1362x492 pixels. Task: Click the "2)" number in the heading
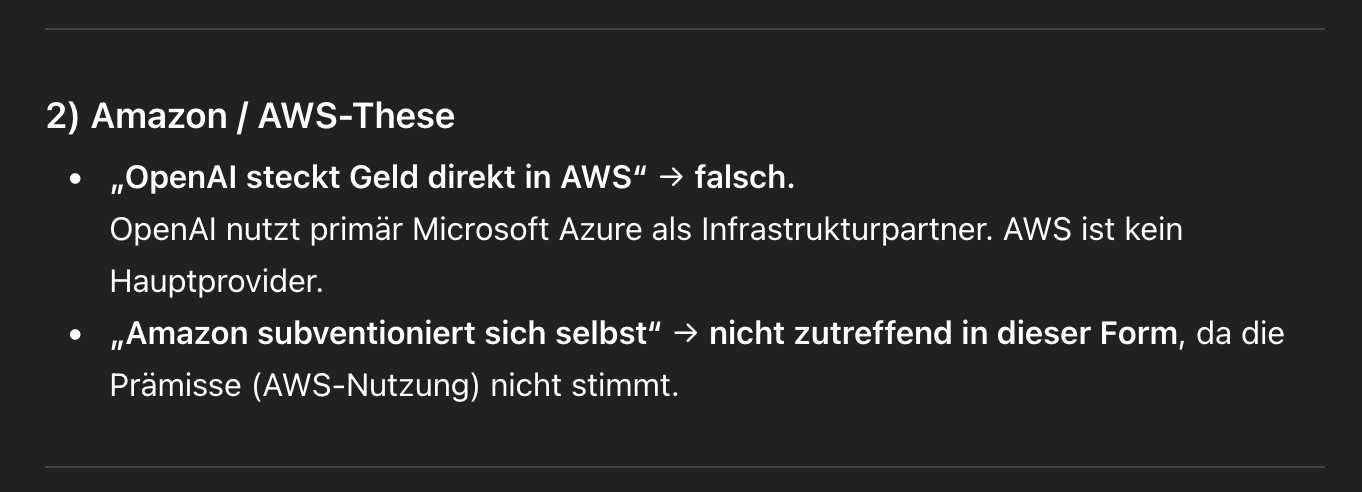coord(63,117)
